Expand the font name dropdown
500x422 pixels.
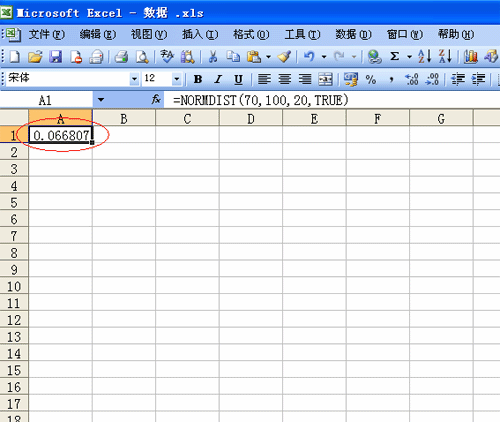[x=134, y=79]
